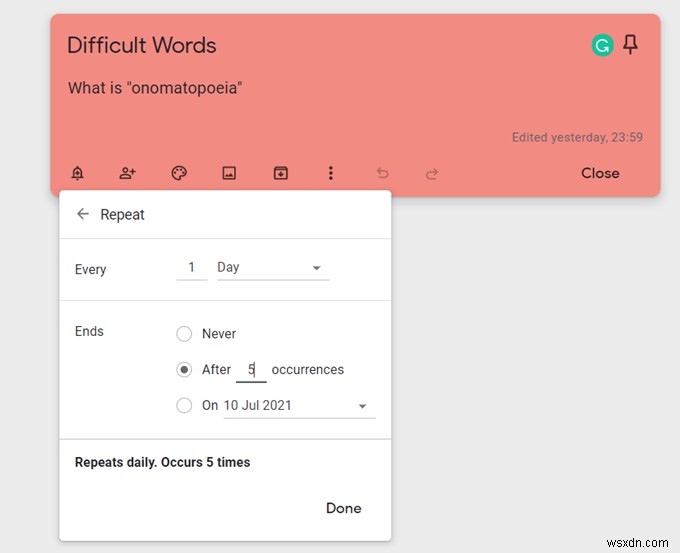
Task: Click Done to save the repeat
Action: tap(343, 508)
